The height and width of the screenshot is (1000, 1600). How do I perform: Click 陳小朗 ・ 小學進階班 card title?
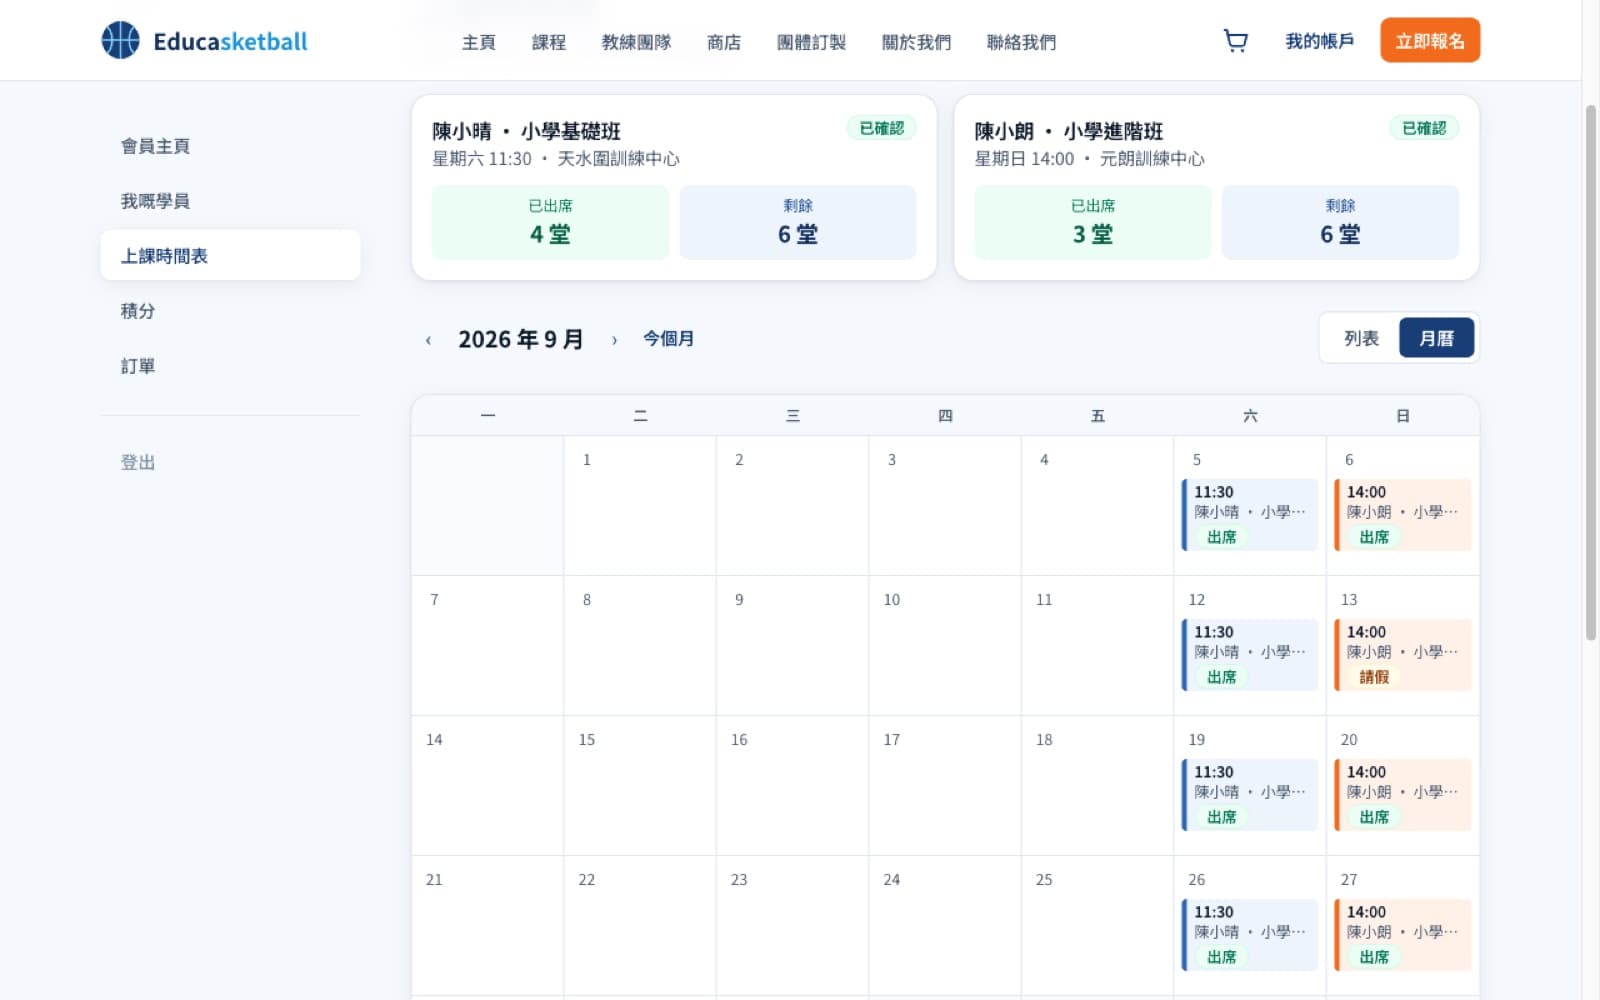(1069, 131)
